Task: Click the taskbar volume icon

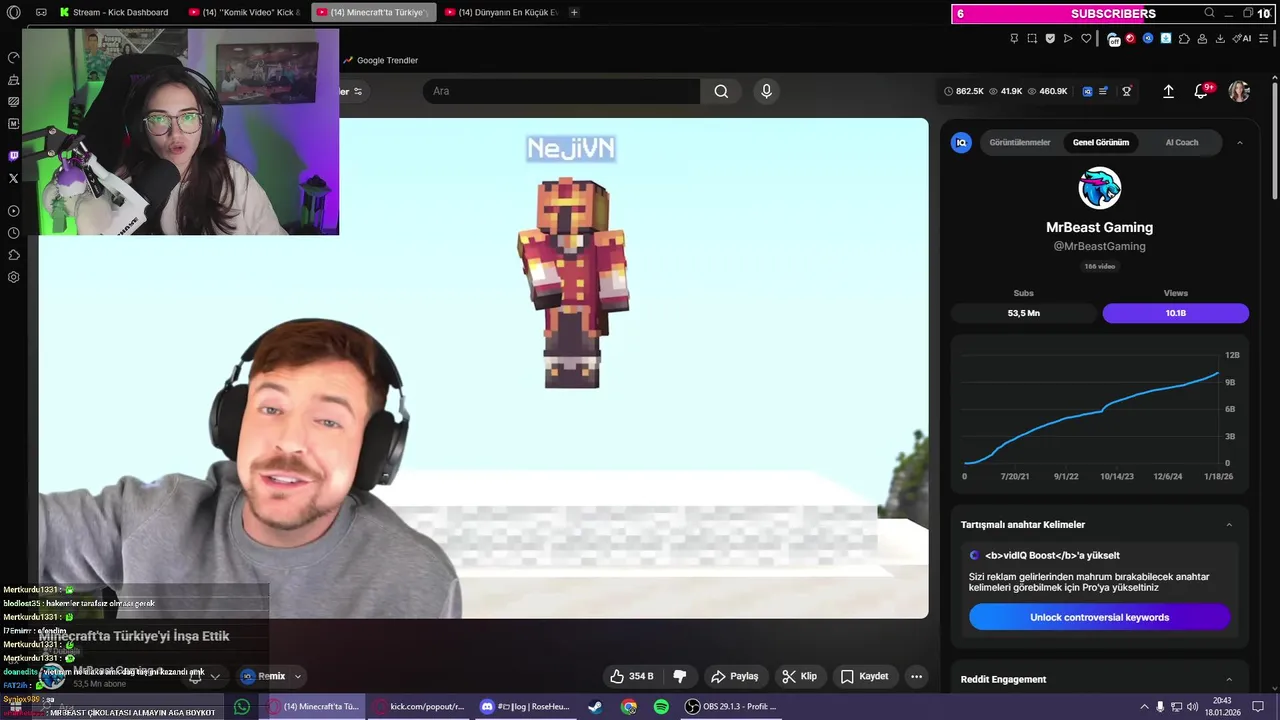Action: tap(1194, 707)
